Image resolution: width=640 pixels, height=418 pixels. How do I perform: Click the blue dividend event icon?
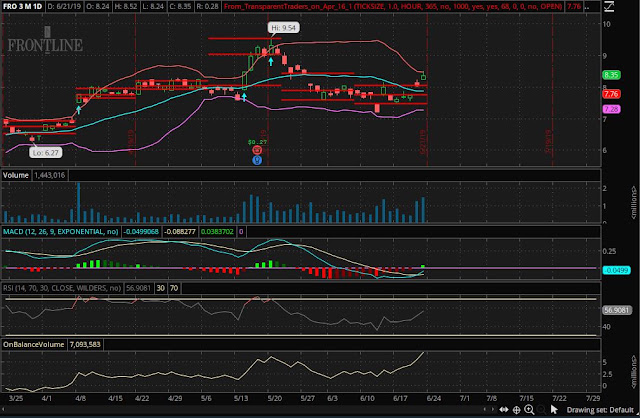(x=257, y=160)
